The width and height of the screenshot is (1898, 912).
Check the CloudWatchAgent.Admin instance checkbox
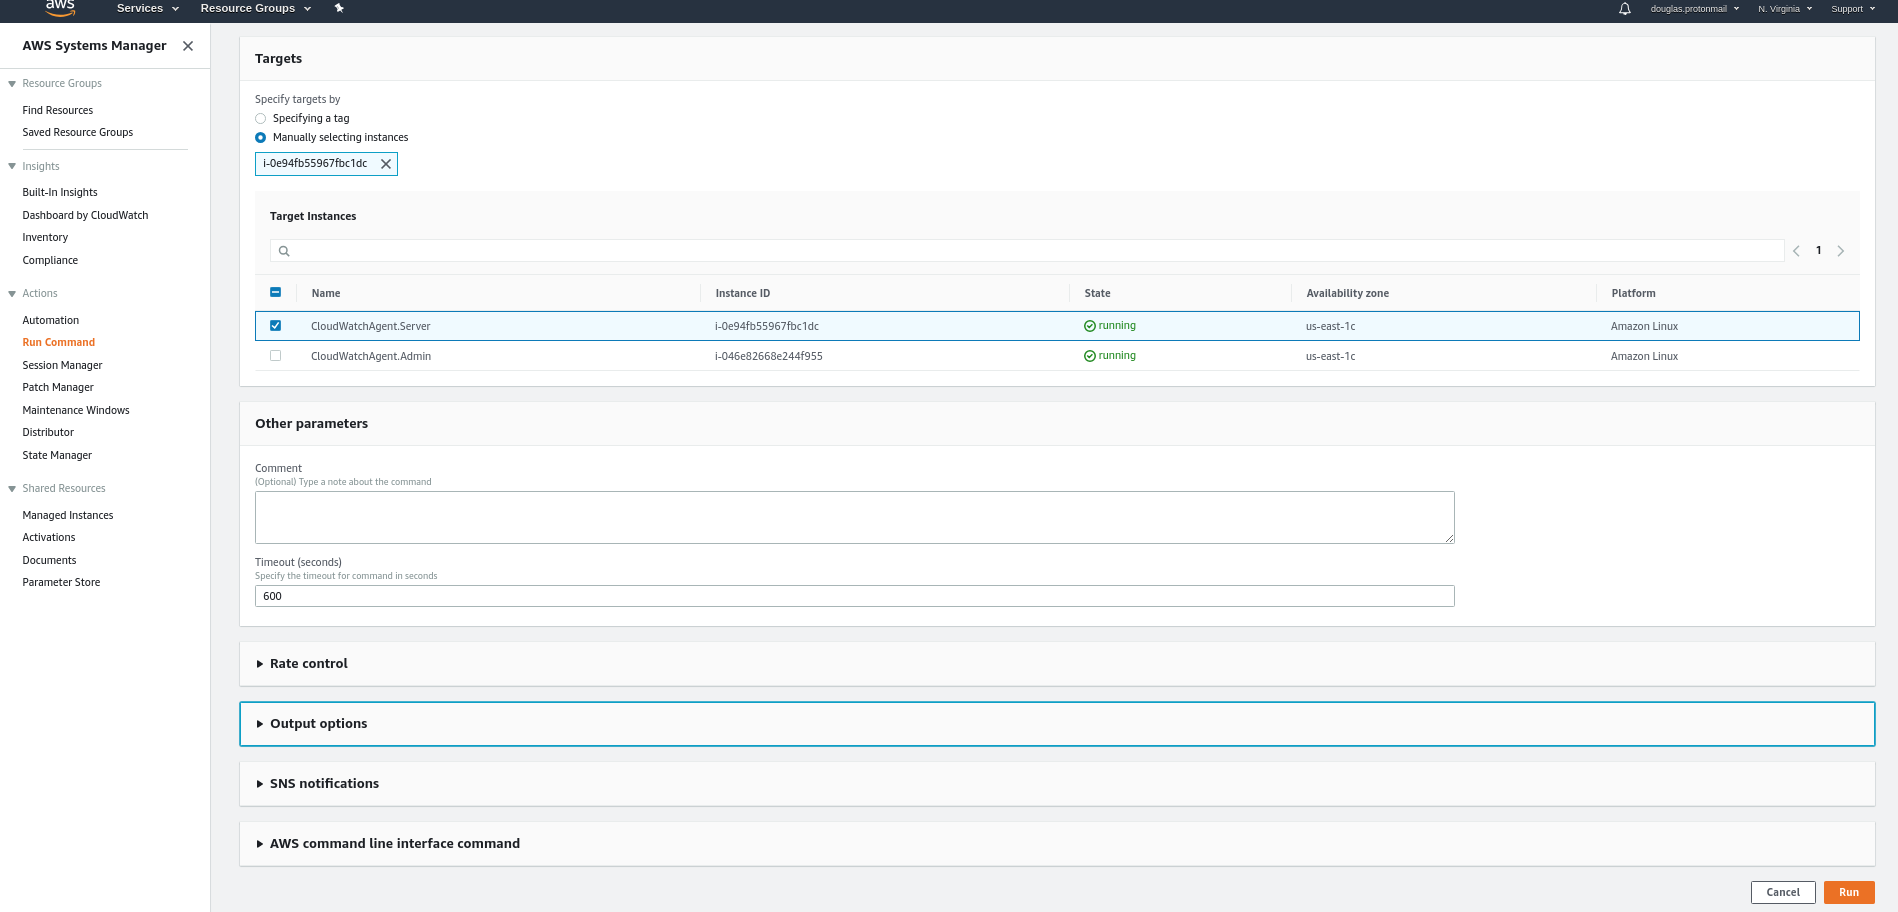[x=276, y=356]
